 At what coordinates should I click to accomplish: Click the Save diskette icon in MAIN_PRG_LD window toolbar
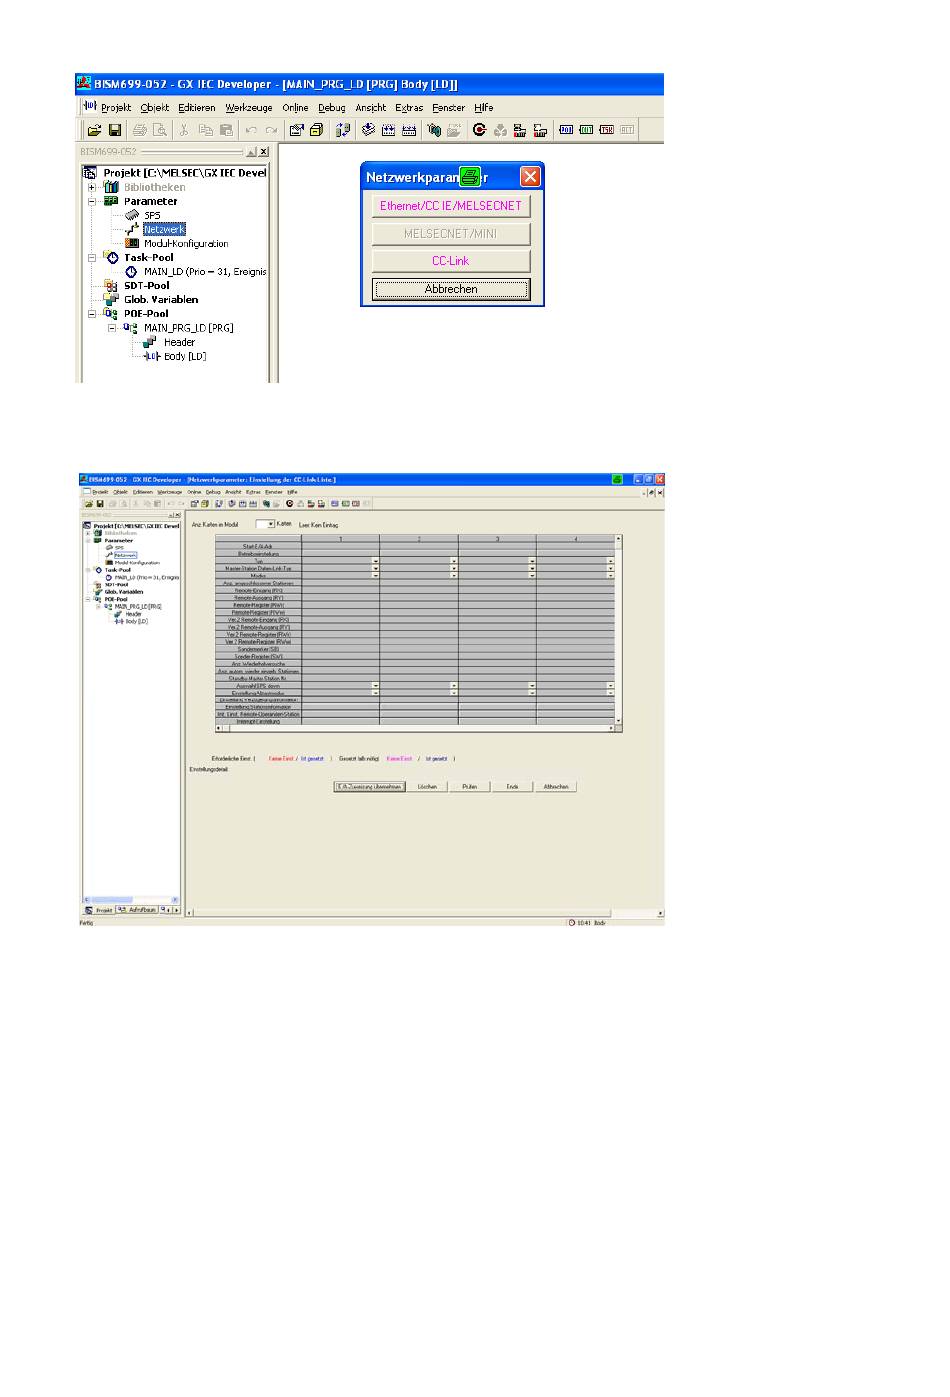pyautogui.click(x=115, y=130)
